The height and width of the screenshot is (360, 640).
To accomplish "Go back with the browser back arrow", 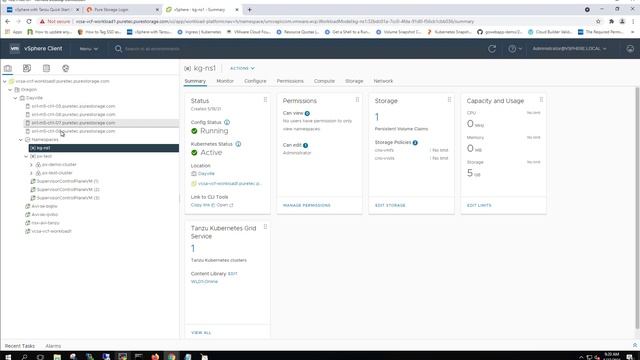I will [7, 21].
